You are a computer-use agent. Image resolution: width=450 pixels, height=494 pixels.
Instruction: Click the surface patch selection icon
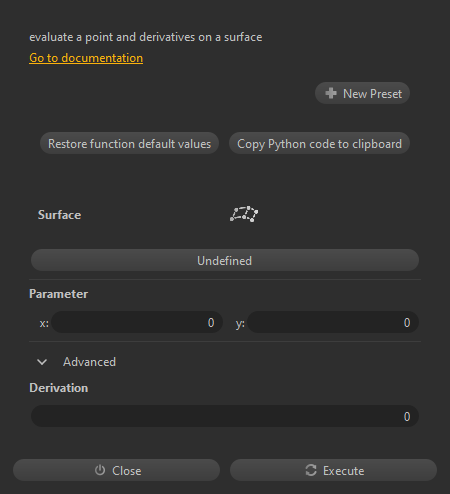[244, 214]
